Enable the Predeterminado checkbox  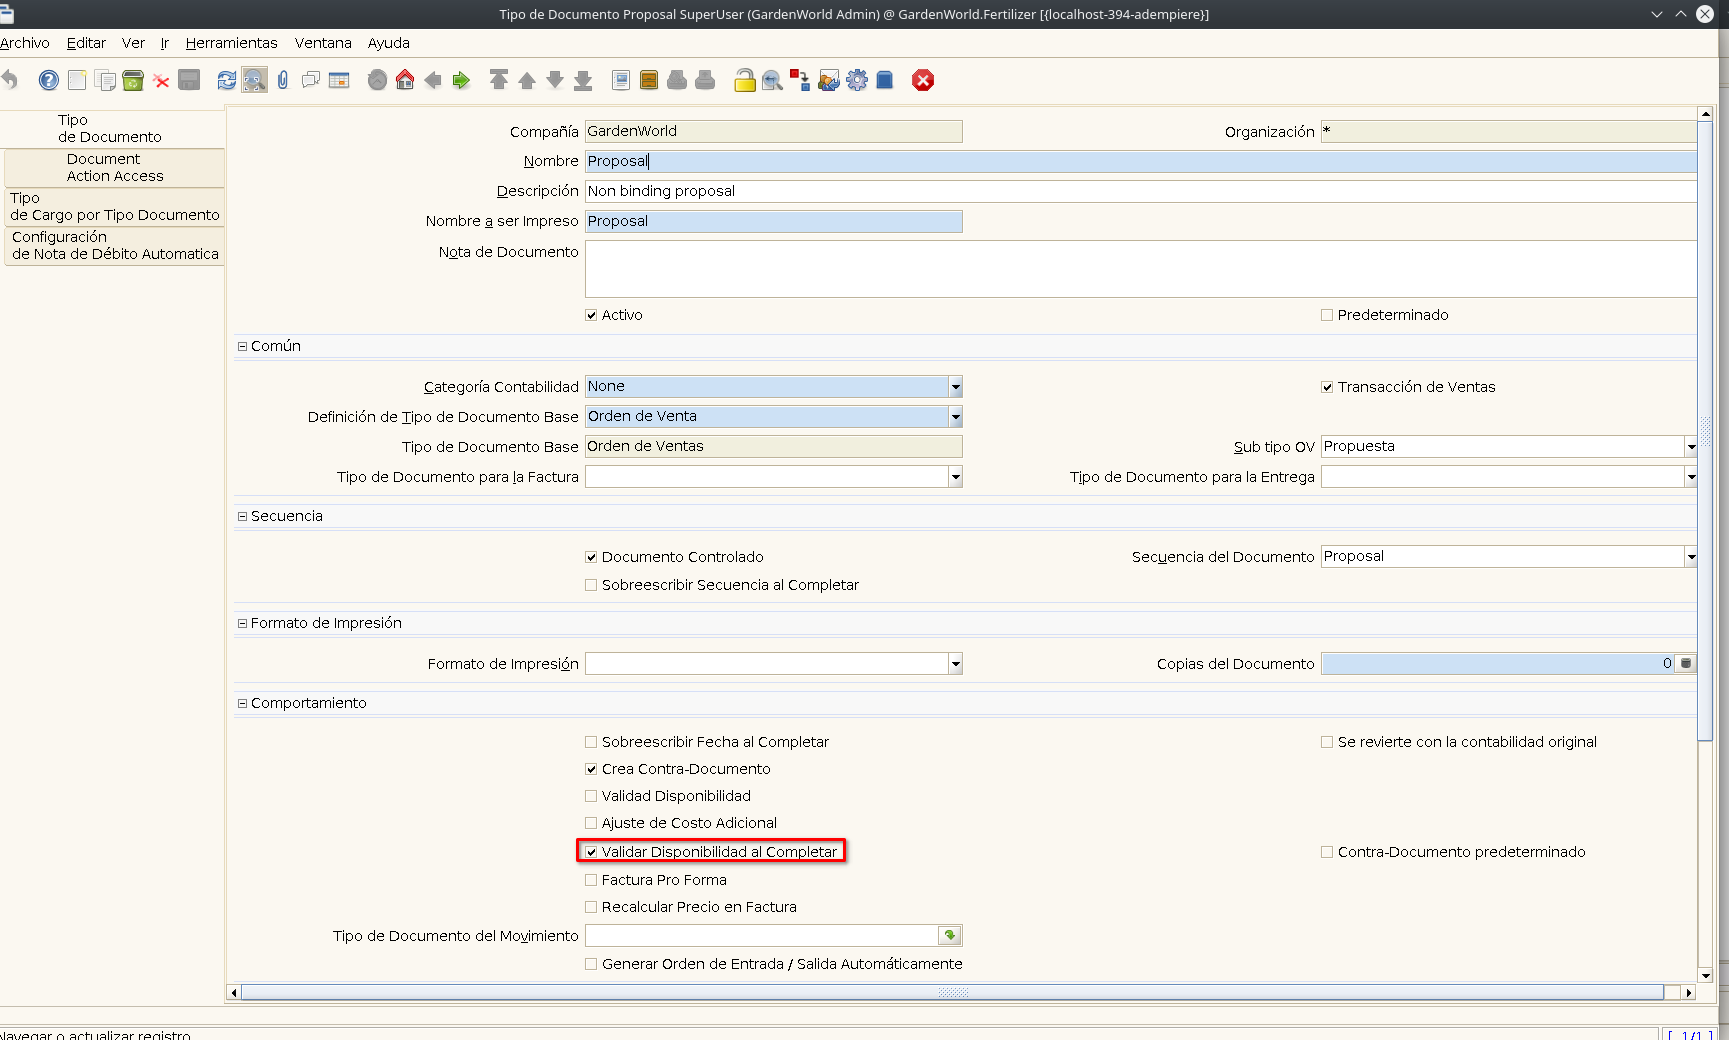1327,315
